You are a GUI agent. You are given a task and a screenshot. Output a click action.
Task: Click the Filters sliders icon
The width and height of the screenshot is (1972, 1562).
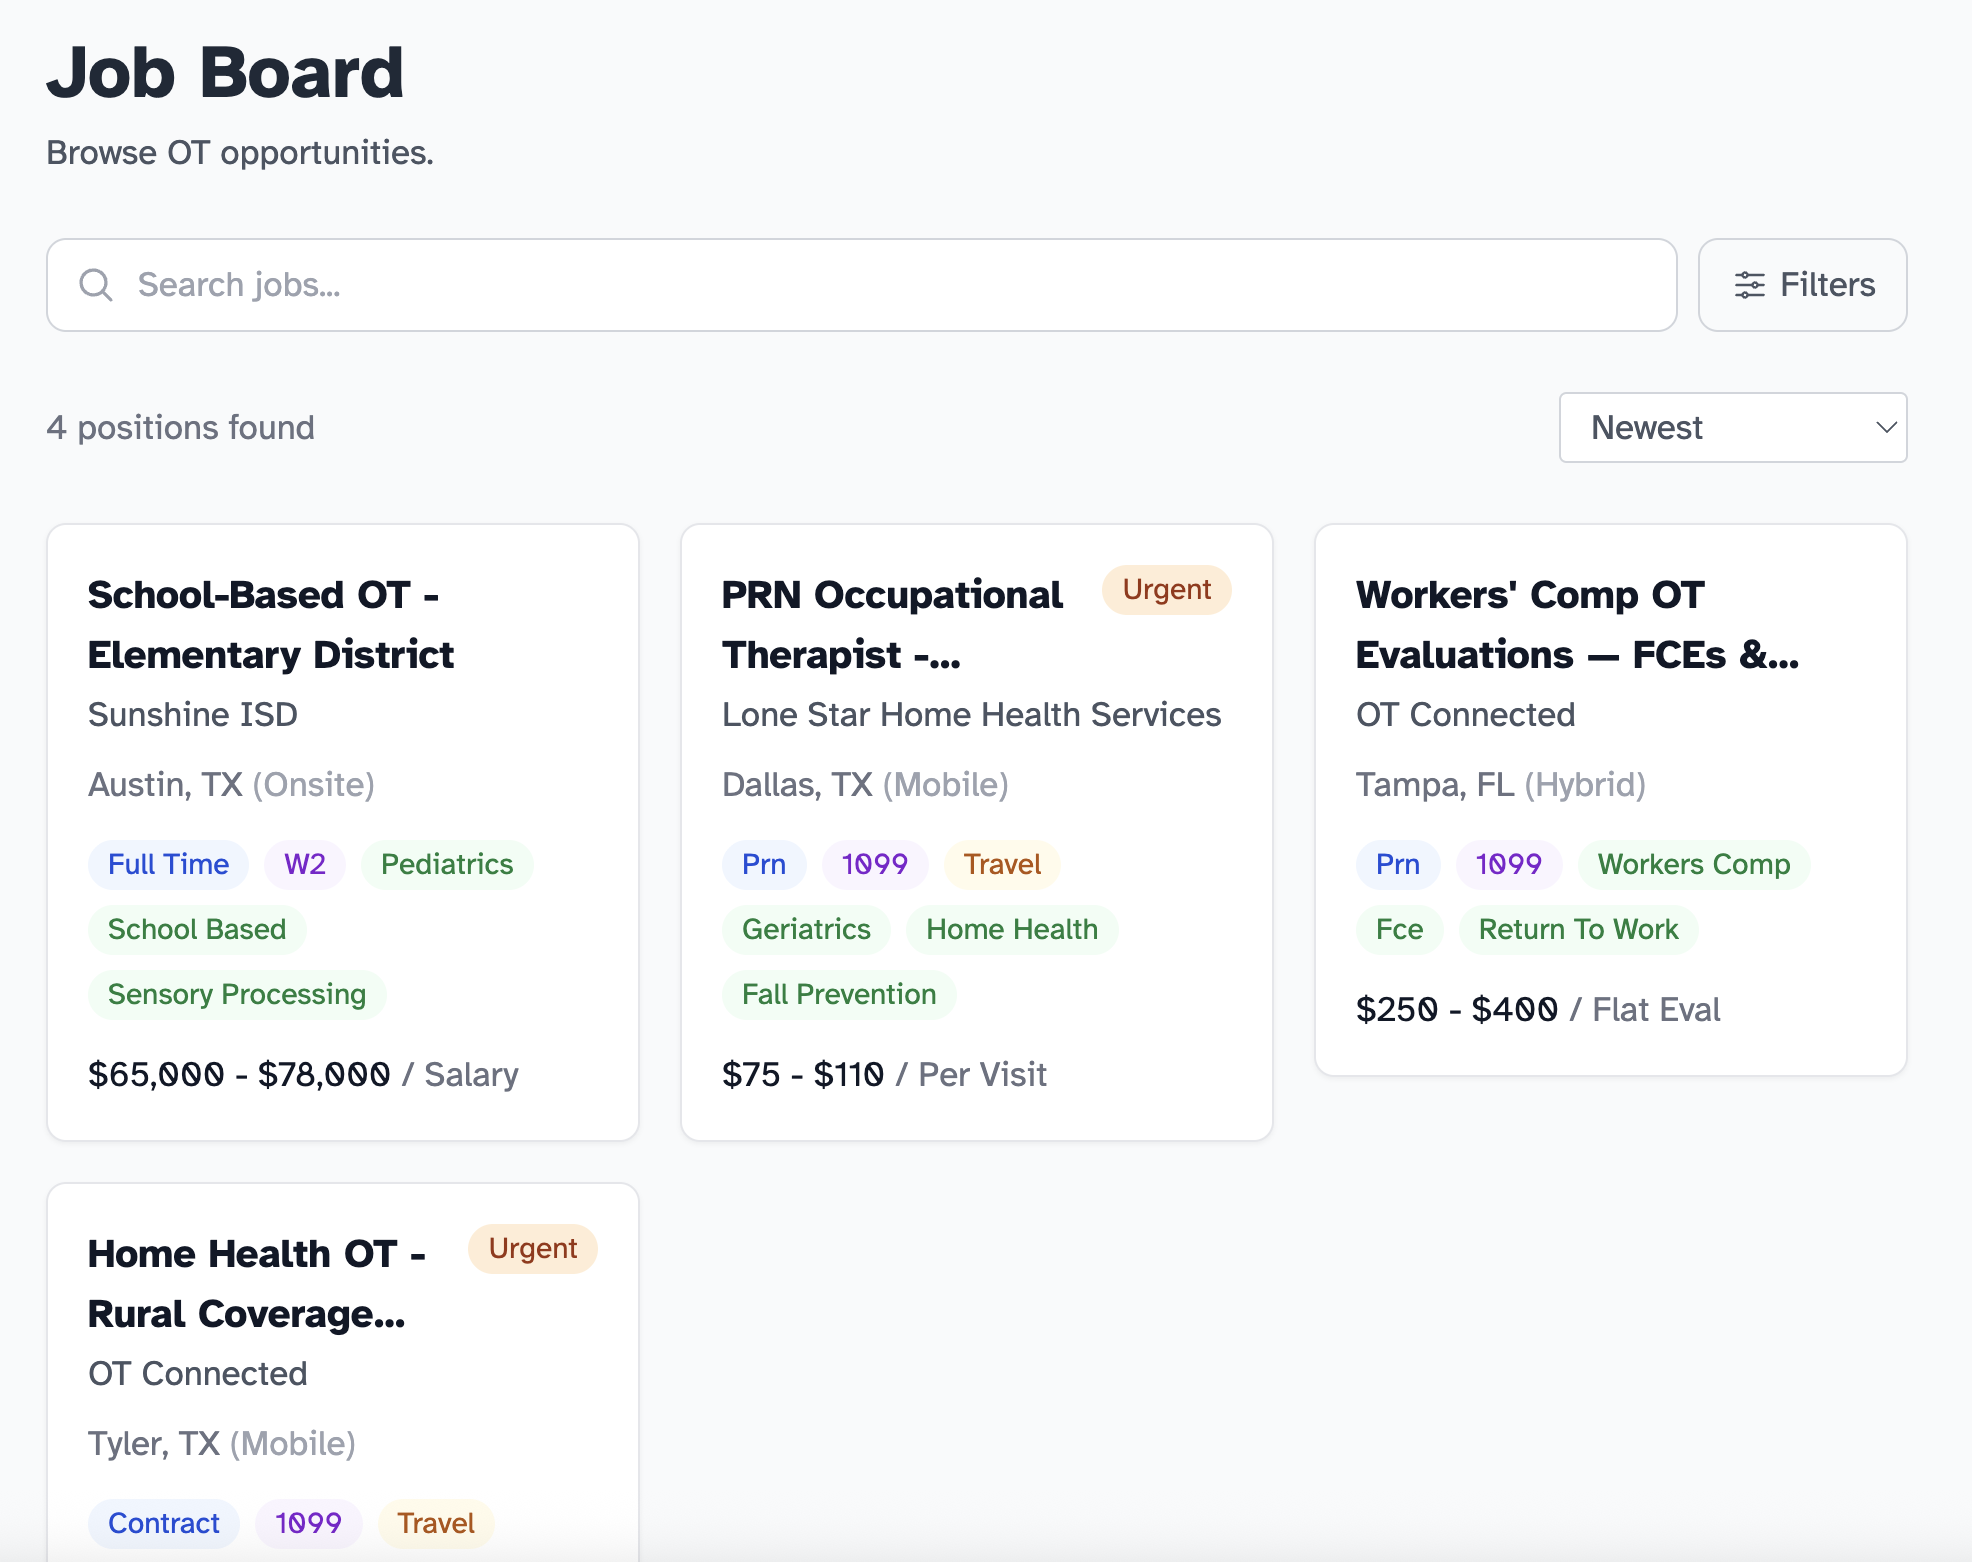pos(1749,285)
